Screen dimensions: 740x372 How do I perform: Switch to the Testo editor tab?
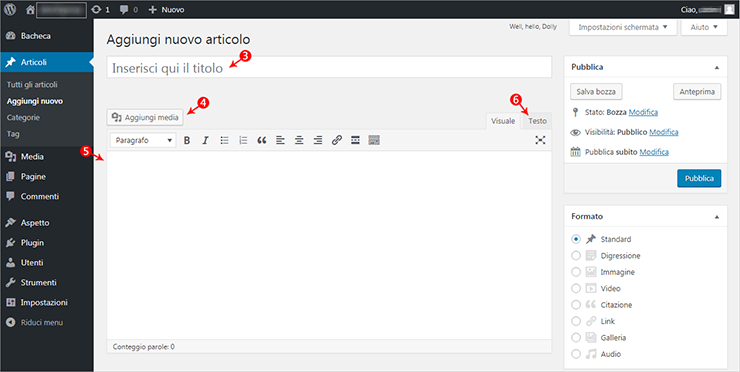537,121
